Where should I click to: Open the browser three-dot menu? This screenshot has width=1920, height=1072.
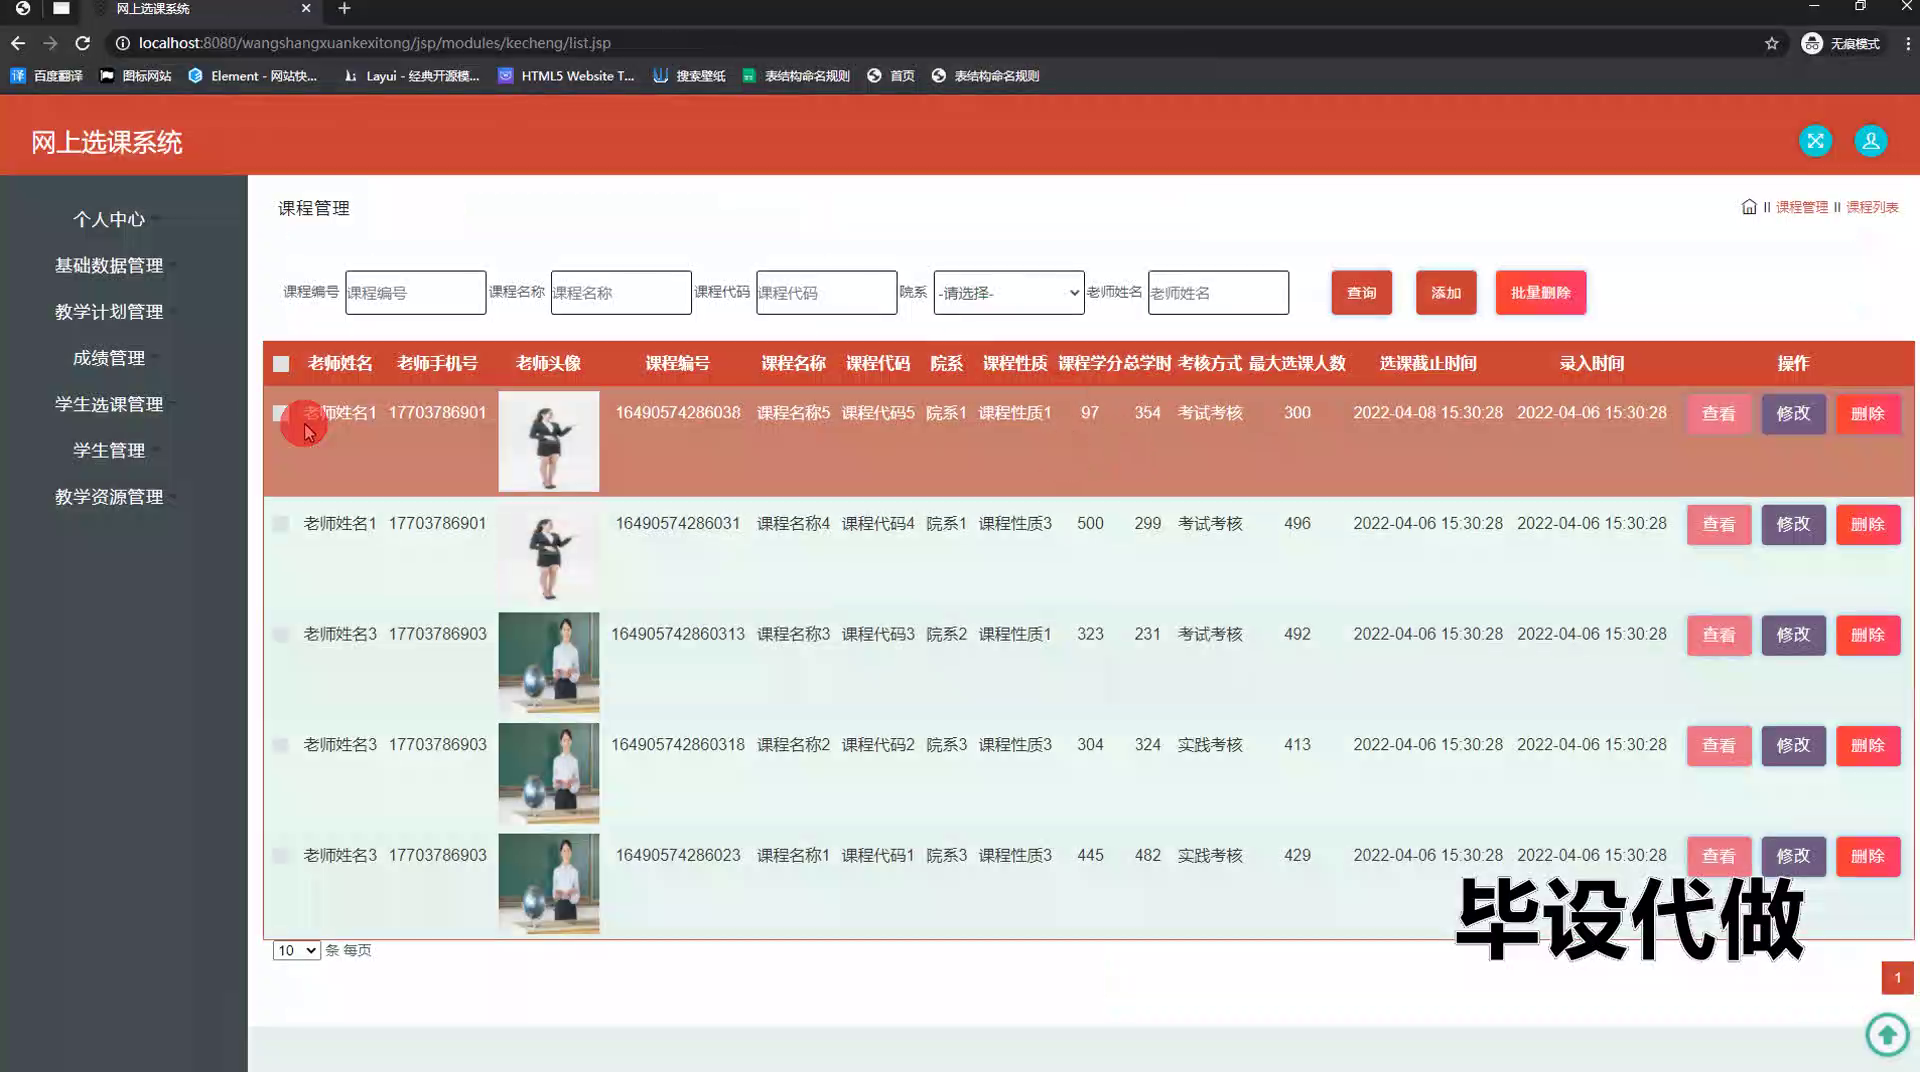1907,43
